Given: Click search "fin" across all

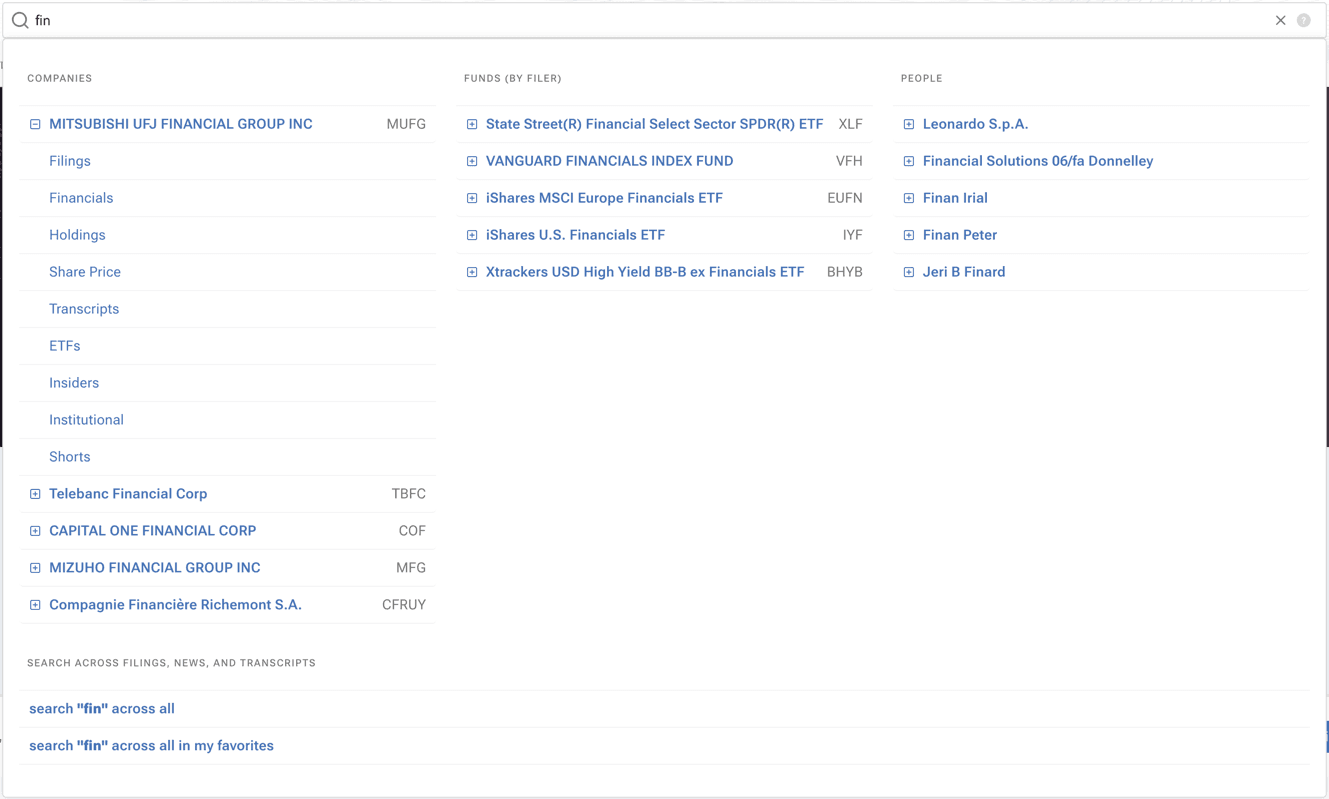Looking at the screenshot, I should click(x=102, y=709).
